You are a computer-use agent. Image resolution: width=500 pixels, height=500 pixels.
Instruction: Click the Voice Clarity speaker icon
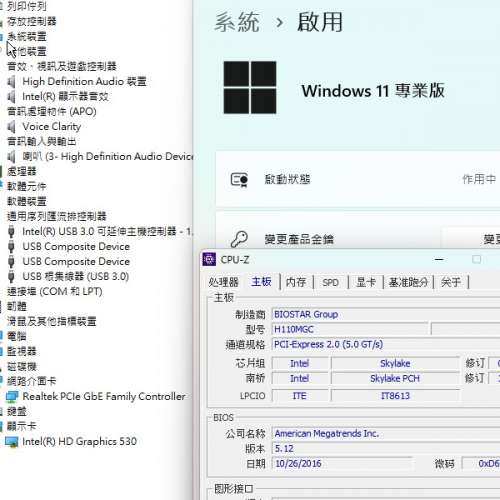point(11,127)
